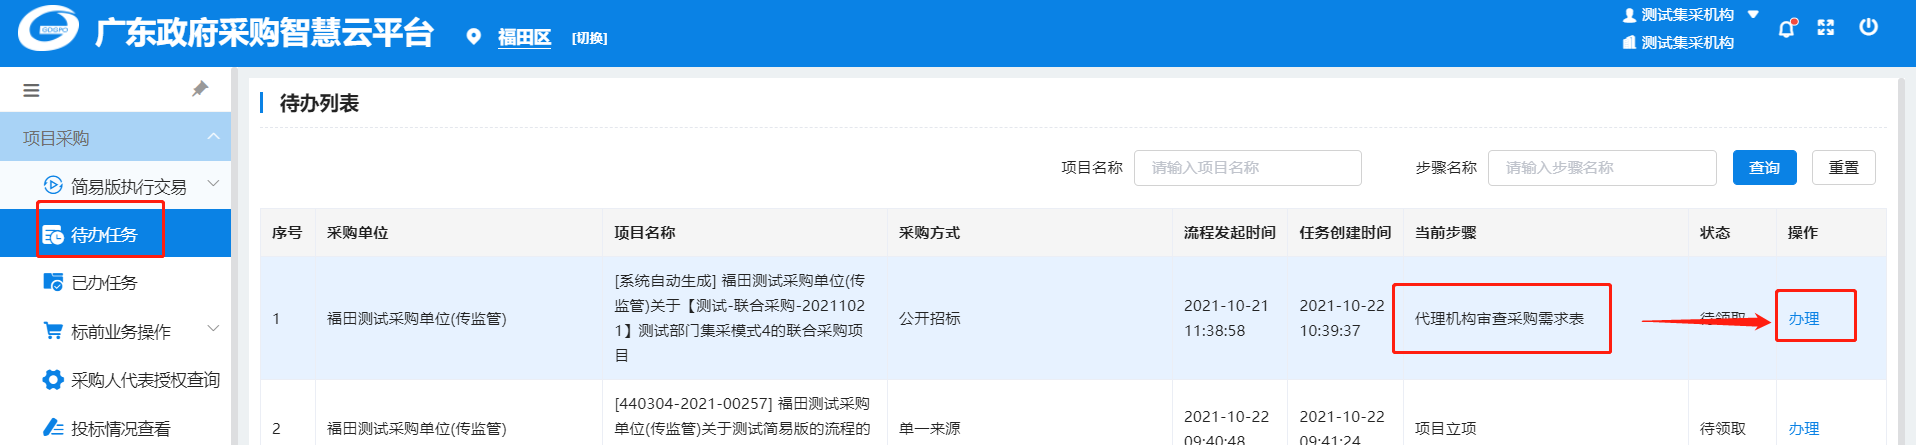Toggle fullscreen mode icon in header

coord(1826,28)
